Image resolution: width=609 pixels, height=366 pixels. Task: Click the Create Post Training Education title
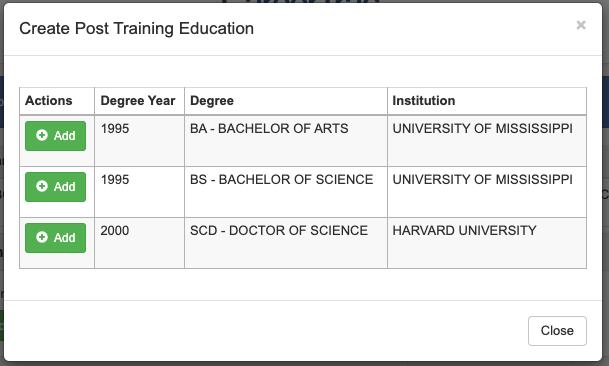[136, 29]
